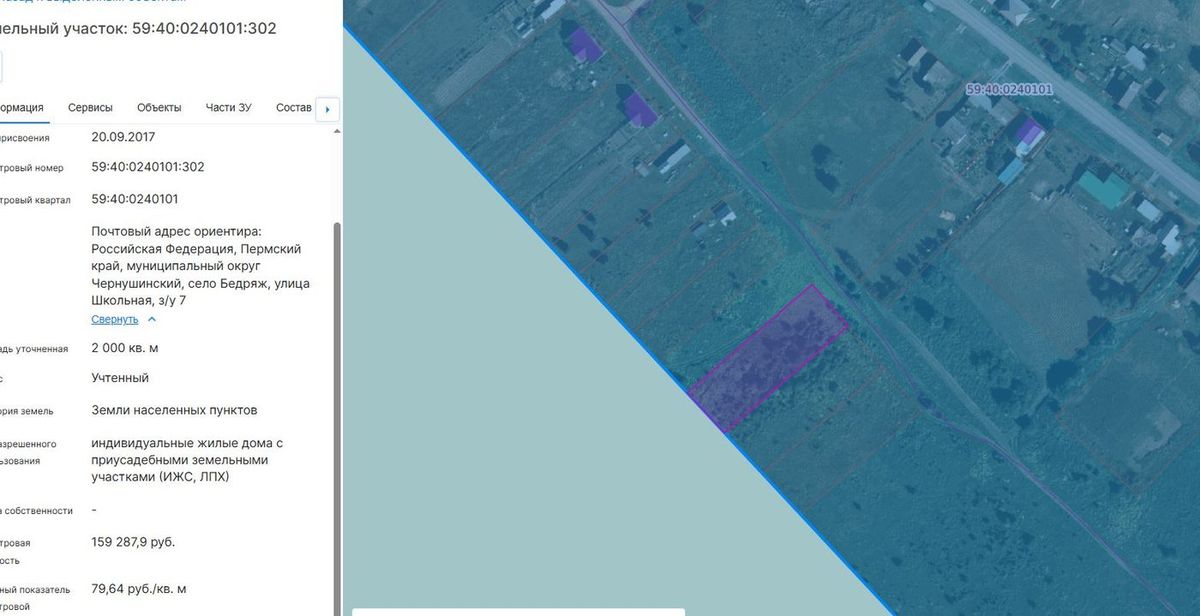This screenshot has width=1200, height=616.
Task: Select cadastral value 159 287,9 руб.
Action: tap(133, 542)
